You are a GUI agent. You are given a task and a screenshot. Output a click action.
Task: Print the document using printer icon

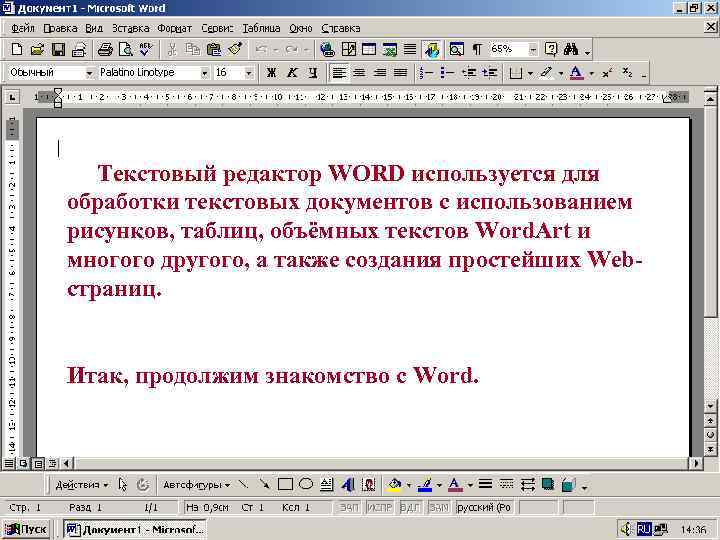[105, 49]
